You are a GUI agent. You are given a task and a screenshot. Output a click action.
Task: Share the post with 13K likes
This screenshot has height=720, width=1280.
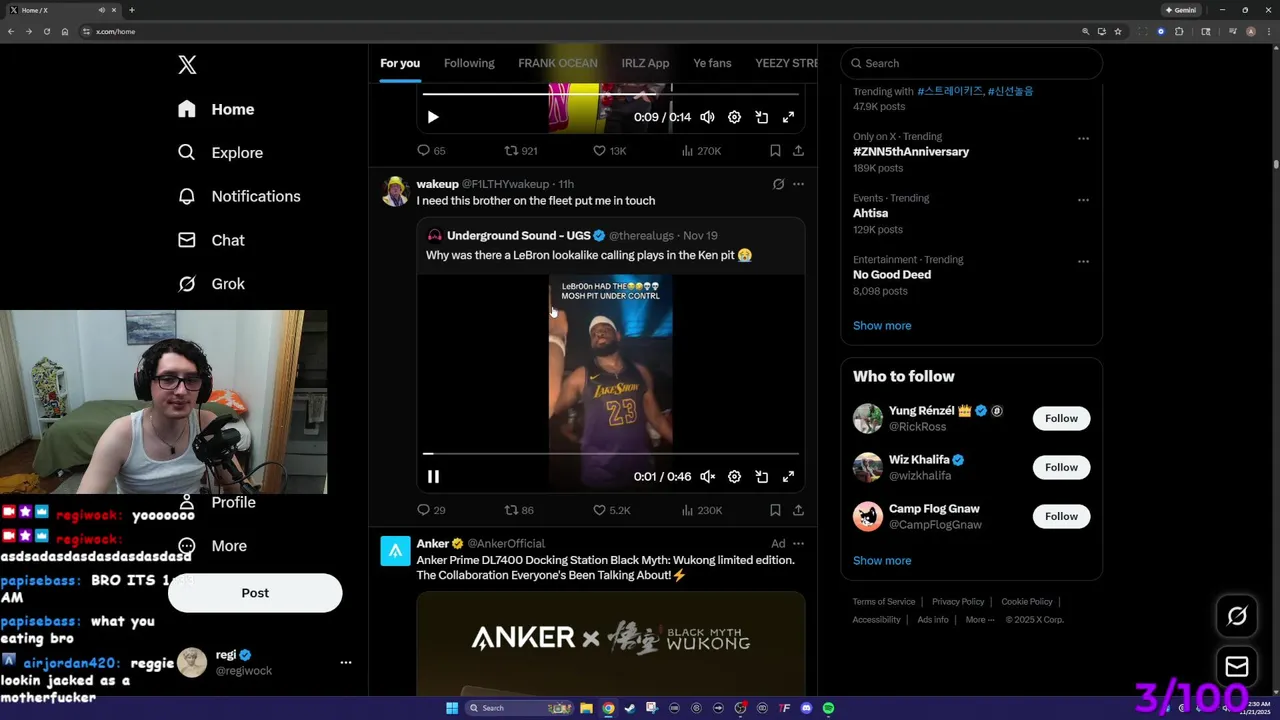point(798,151)
